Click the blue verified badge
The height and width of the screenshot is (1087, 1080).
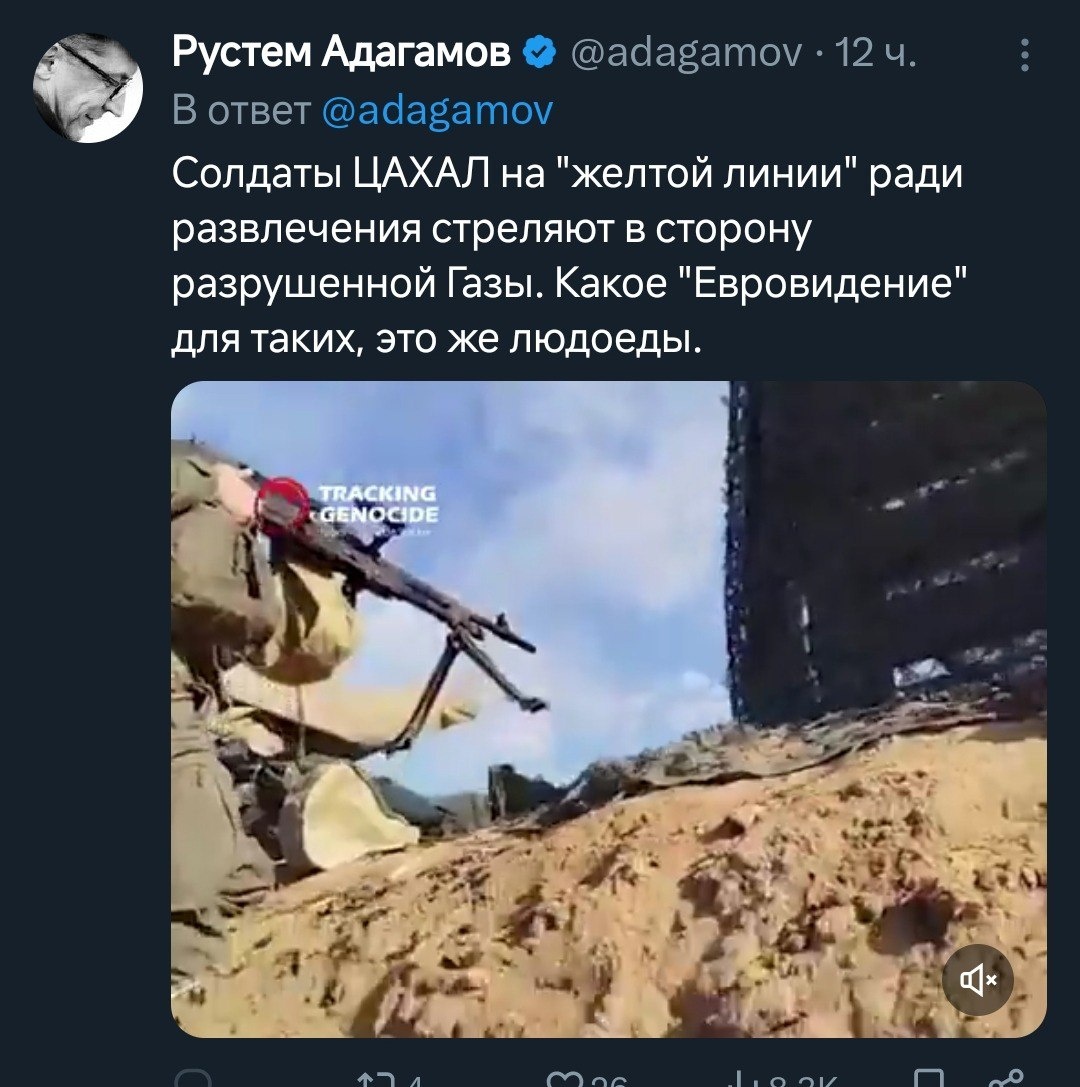point(539,53)
